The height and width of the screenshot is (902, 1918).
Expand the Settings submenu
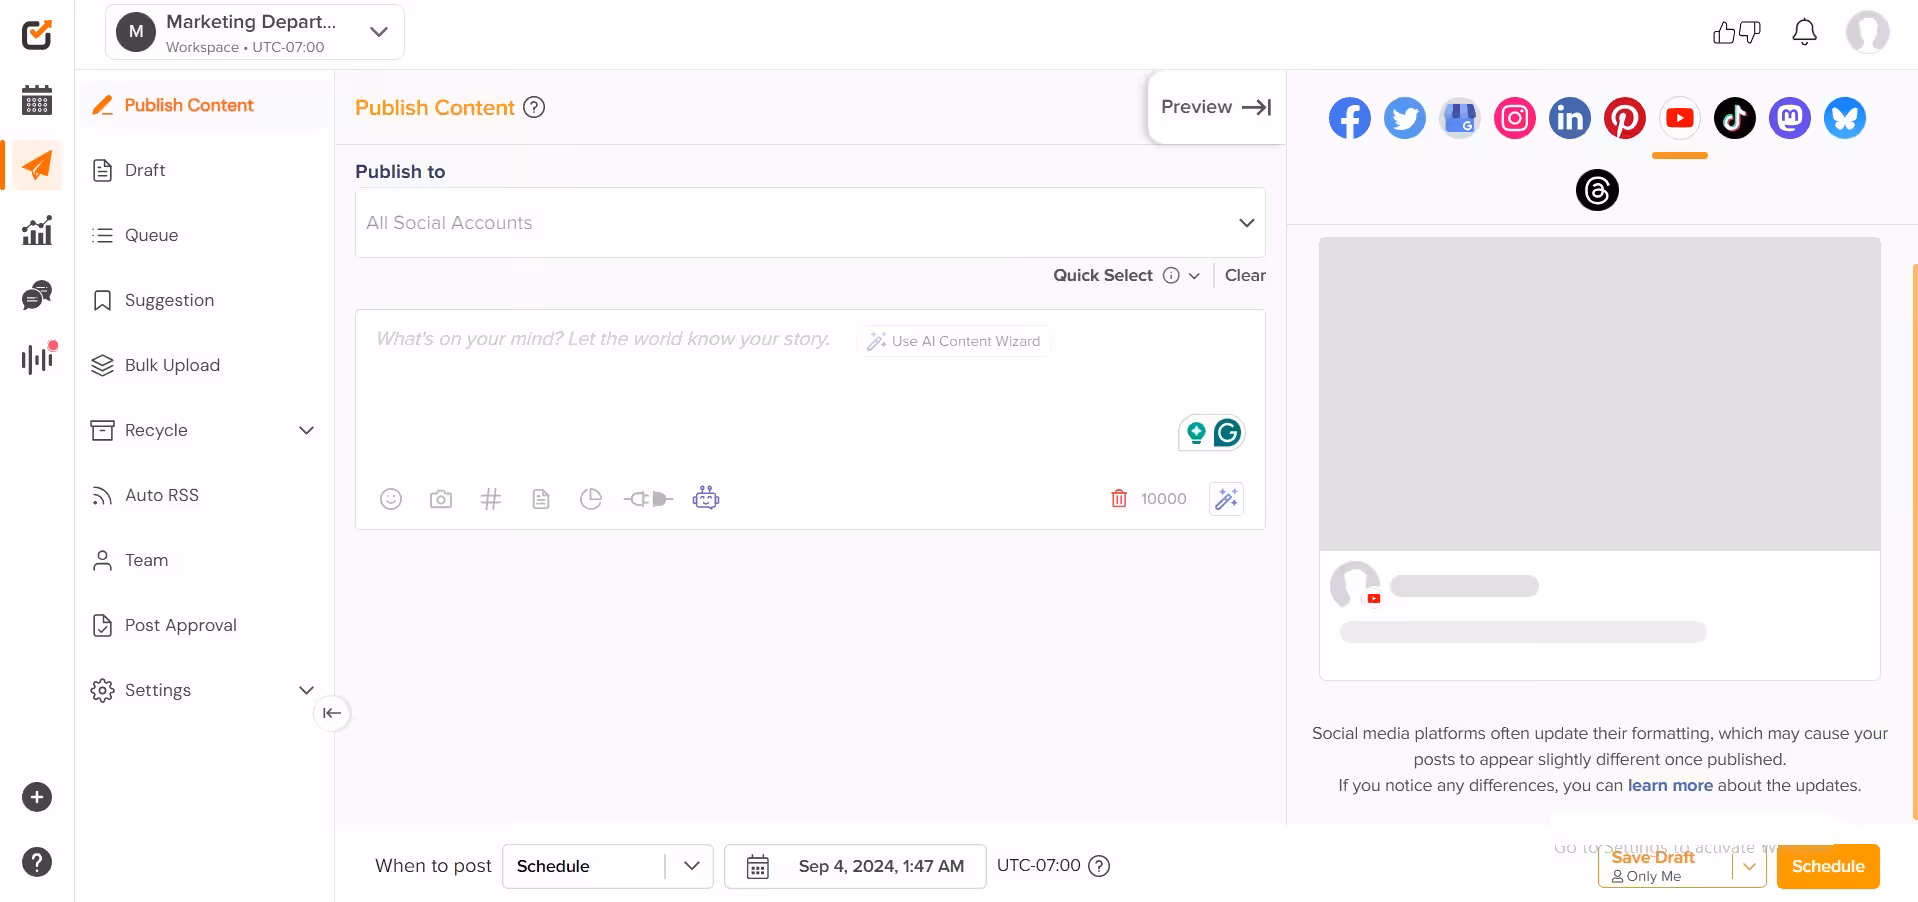[x=307, y=690]
